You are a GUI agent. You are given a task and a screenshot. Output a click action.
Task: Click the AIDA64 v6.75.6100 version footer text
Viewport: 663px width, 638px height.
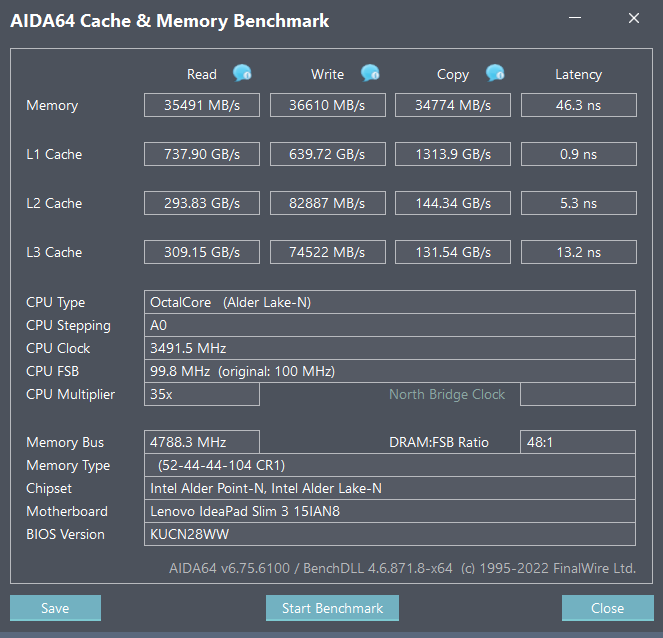[x=403, y=568]
